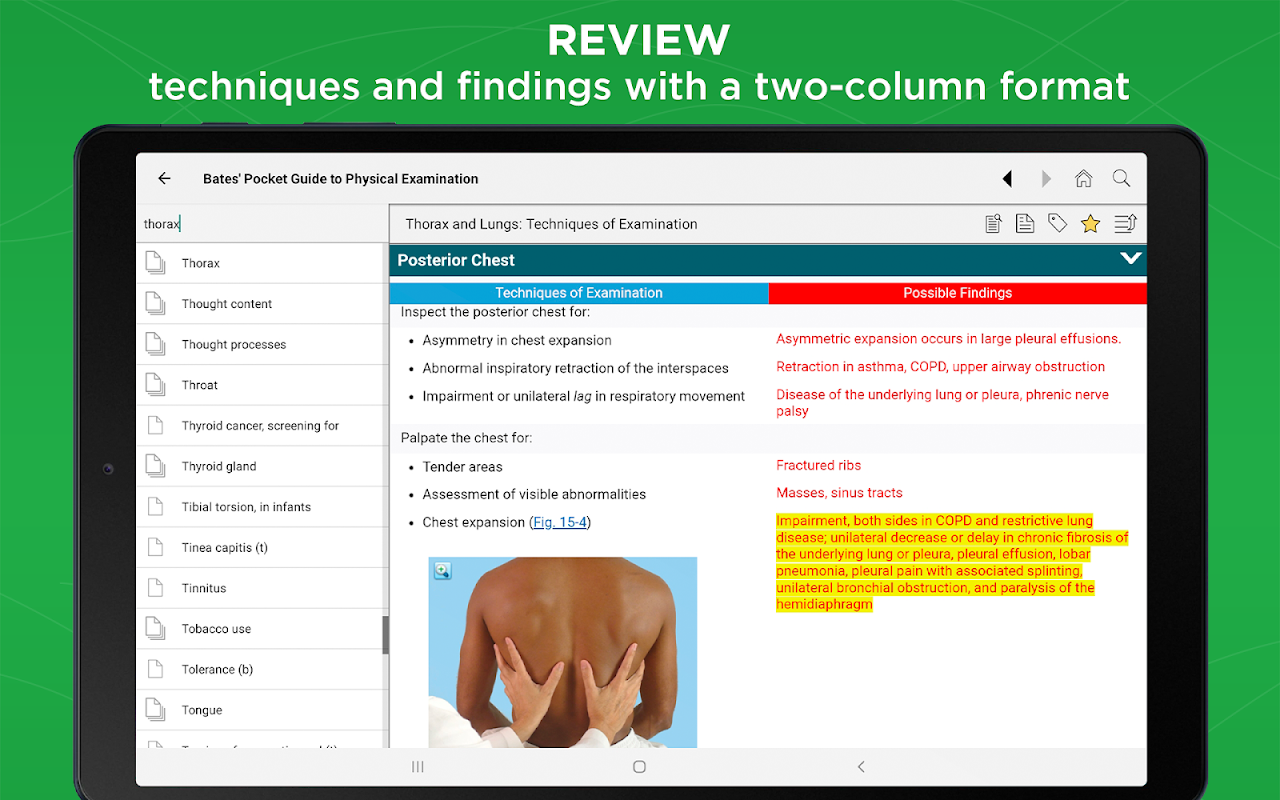This screenshot has height=800, width=1280.
Task: Open the notes icon in topic toolbar
Action: coord(993,224)
